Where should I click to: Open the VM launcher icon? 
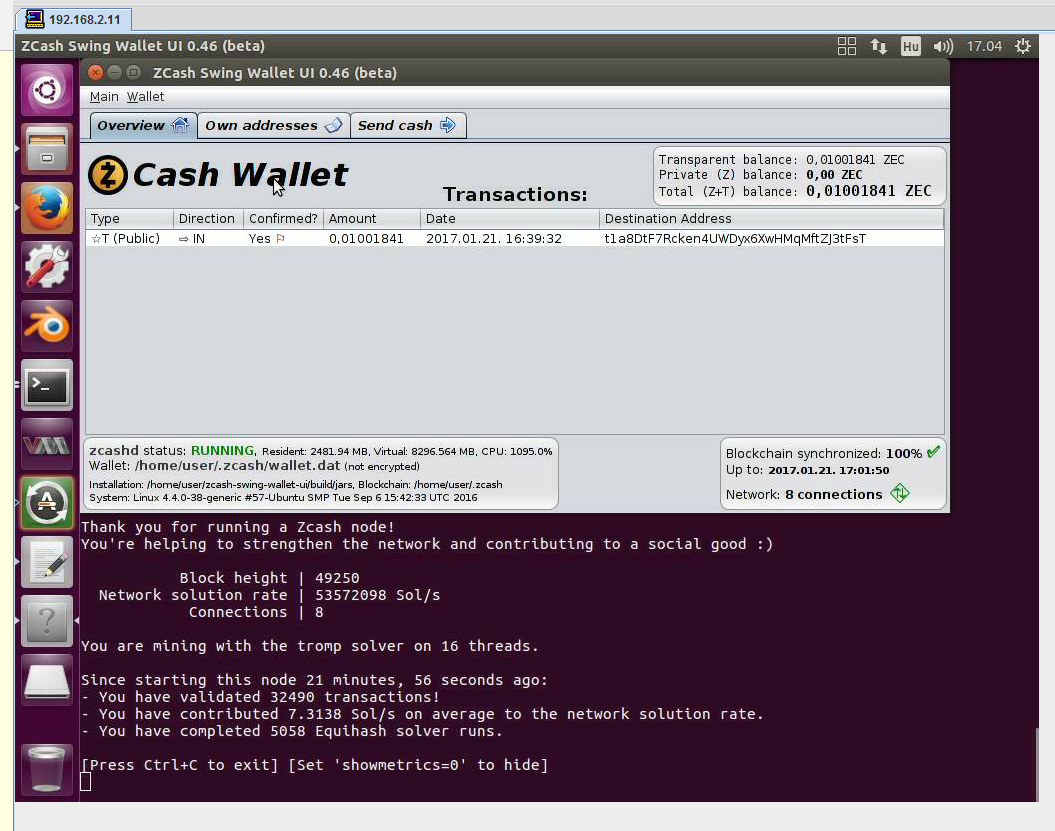point(46,445)
